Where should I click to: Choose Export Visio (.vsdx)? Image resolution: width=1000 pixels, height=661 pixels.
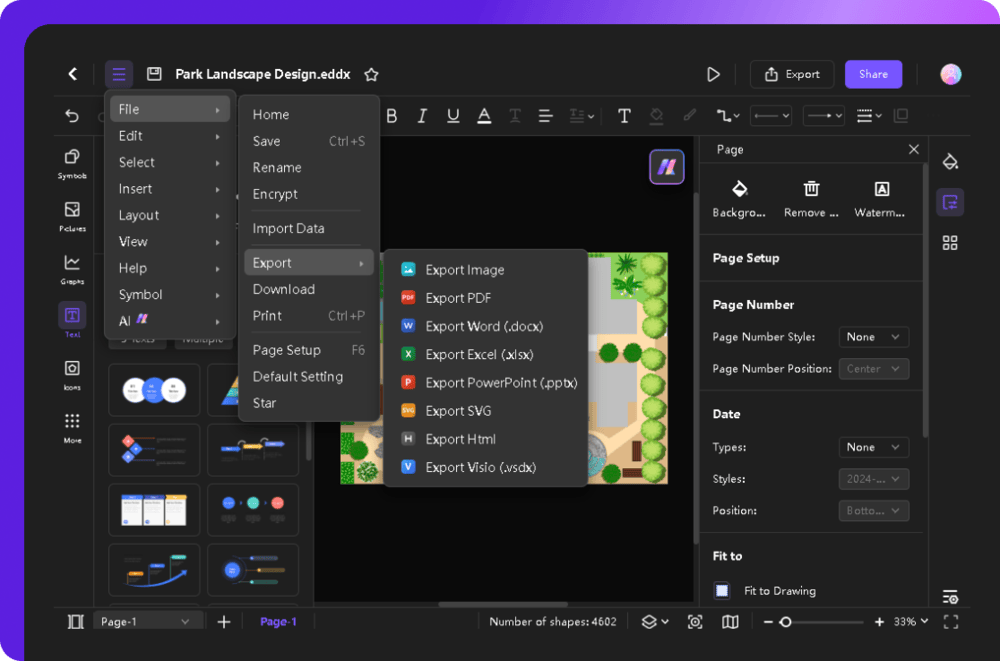click(x=485, y=467)
